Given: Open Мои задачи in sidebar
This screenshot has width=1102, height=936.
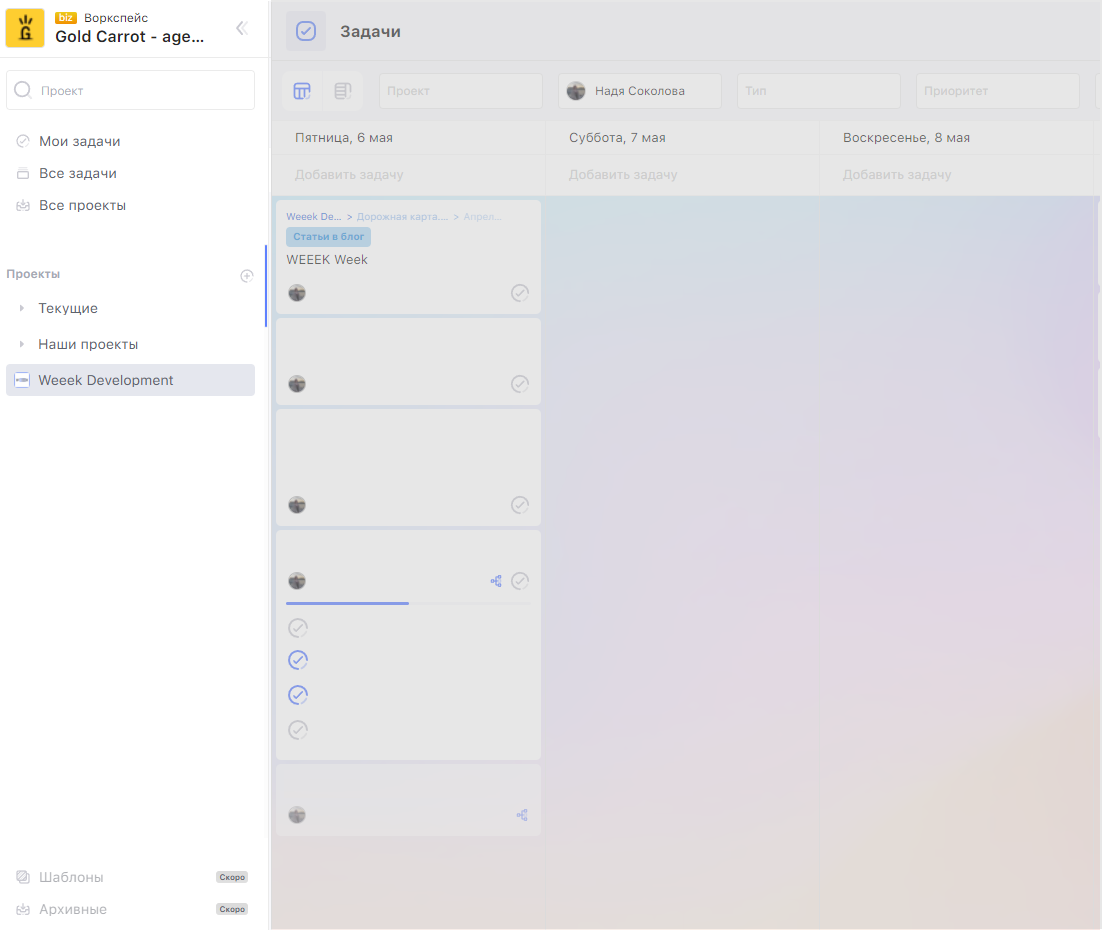Looking at the screenshot, I should pyautogui.click(x=79, y=142).
